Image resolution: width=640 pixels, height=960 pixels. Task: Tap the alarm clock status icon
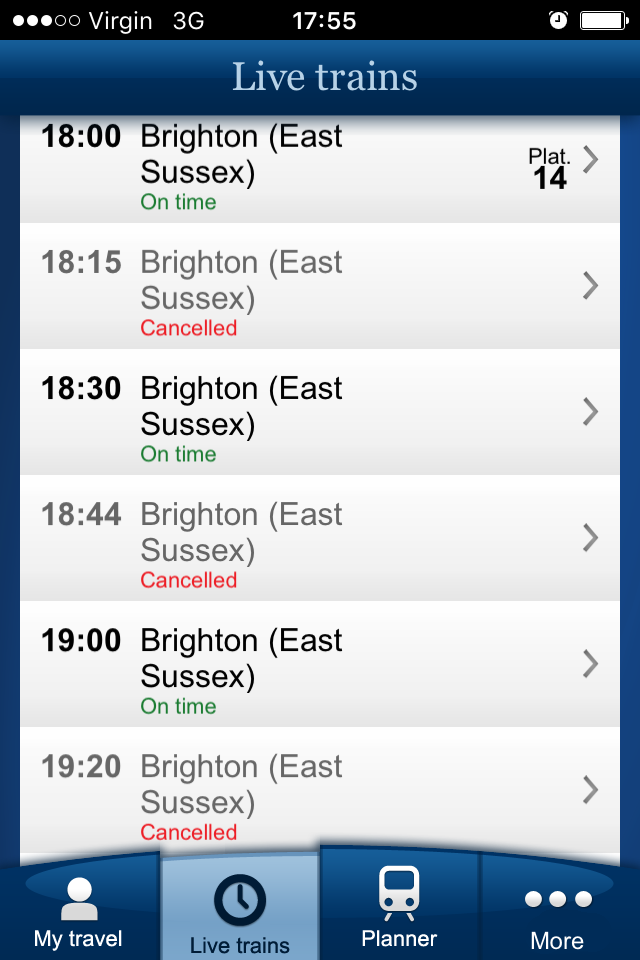pos(558,20)
